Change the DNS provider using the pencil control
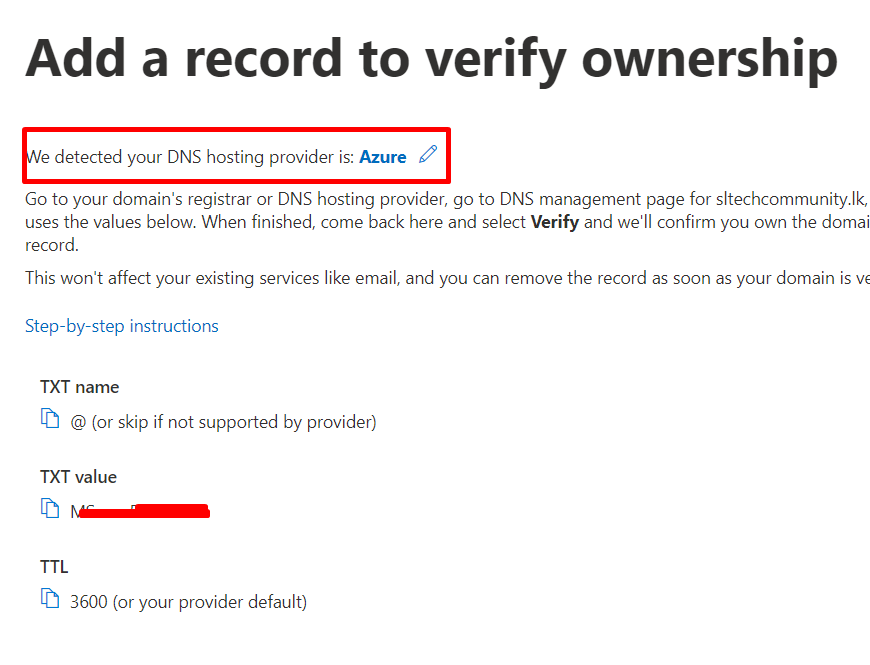Image resolution: width=870 pixels, height=665 pixels. coord(428,155)
